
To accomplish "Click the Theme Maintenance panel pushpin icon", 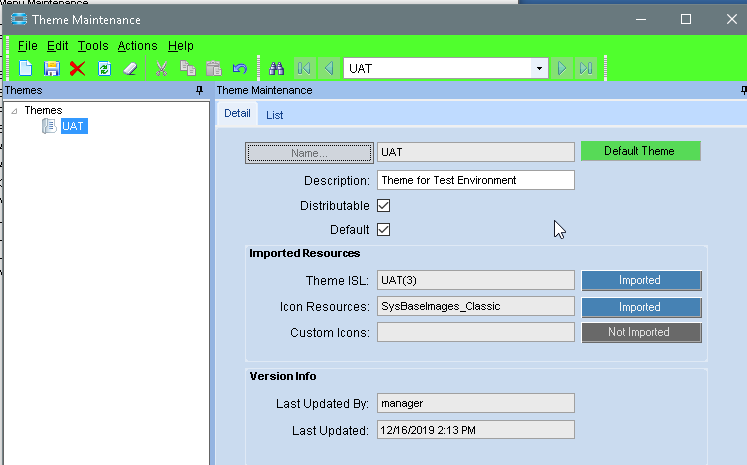I will tap(743, 90).
